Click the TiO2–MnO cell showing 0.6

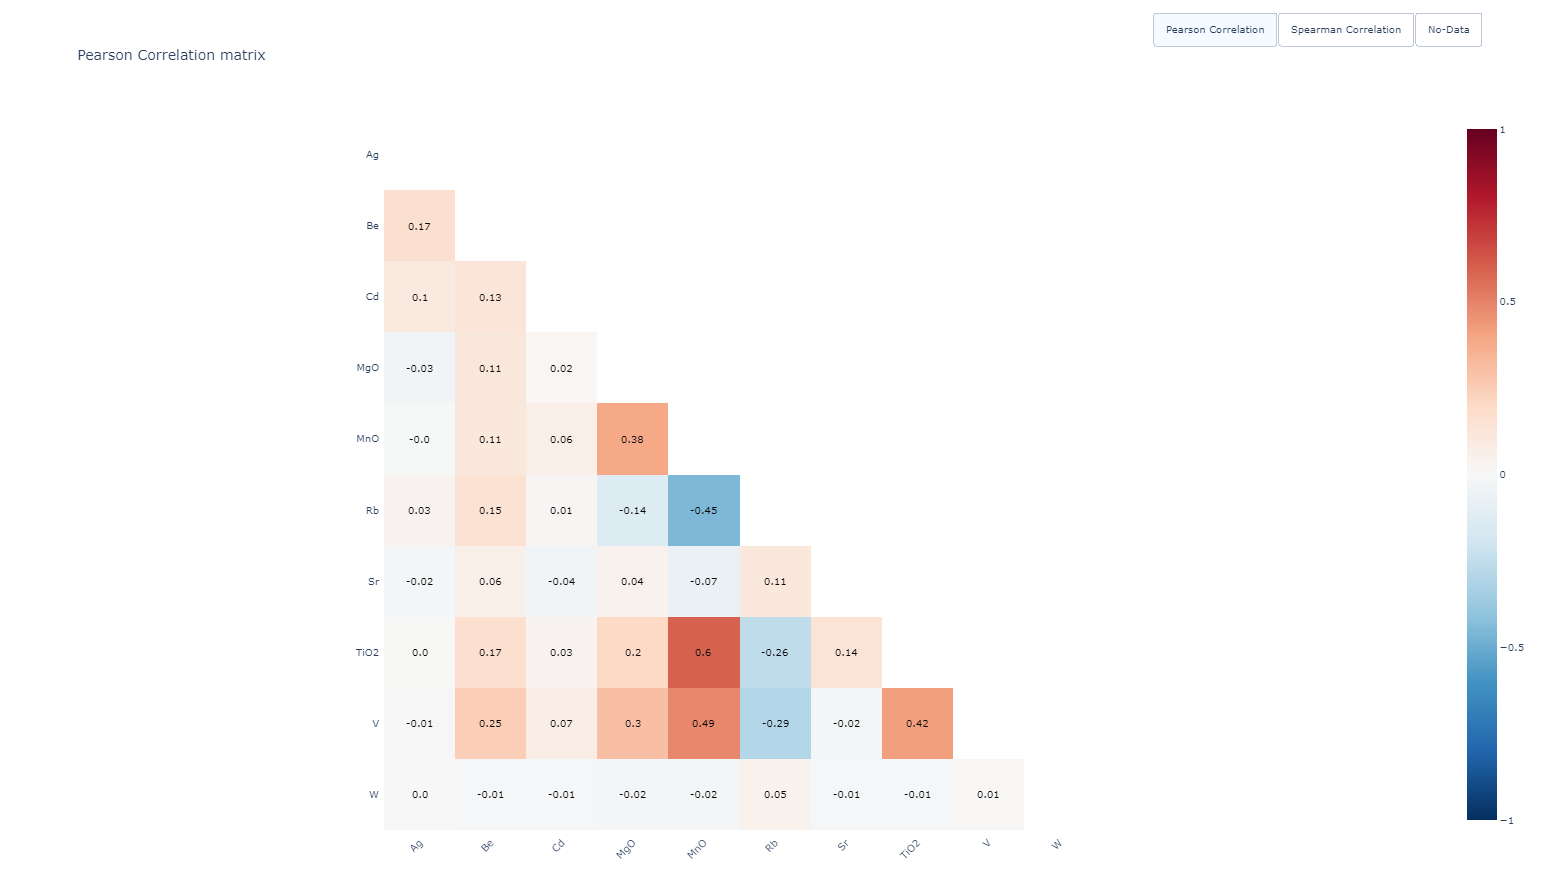pyautogui.click(x=704, y=652)
